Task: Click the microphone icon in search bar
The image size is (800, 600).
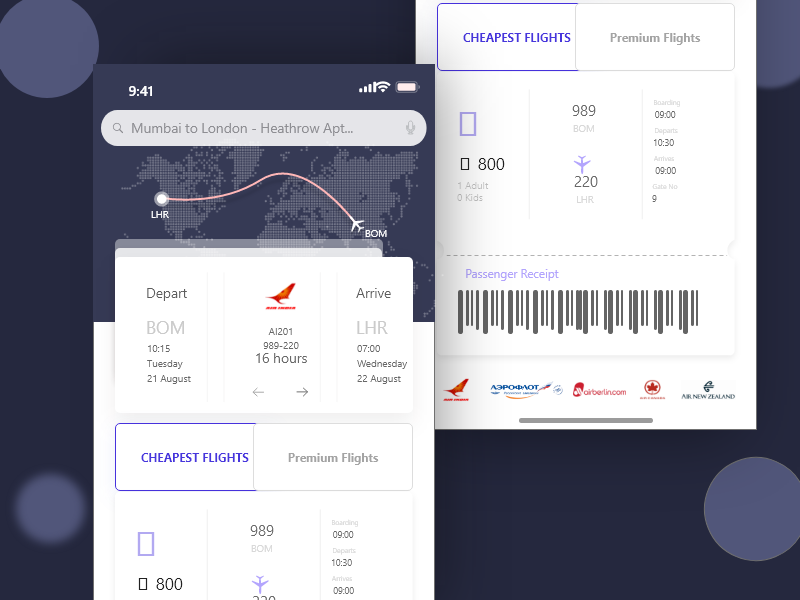Action: (410, 128)
